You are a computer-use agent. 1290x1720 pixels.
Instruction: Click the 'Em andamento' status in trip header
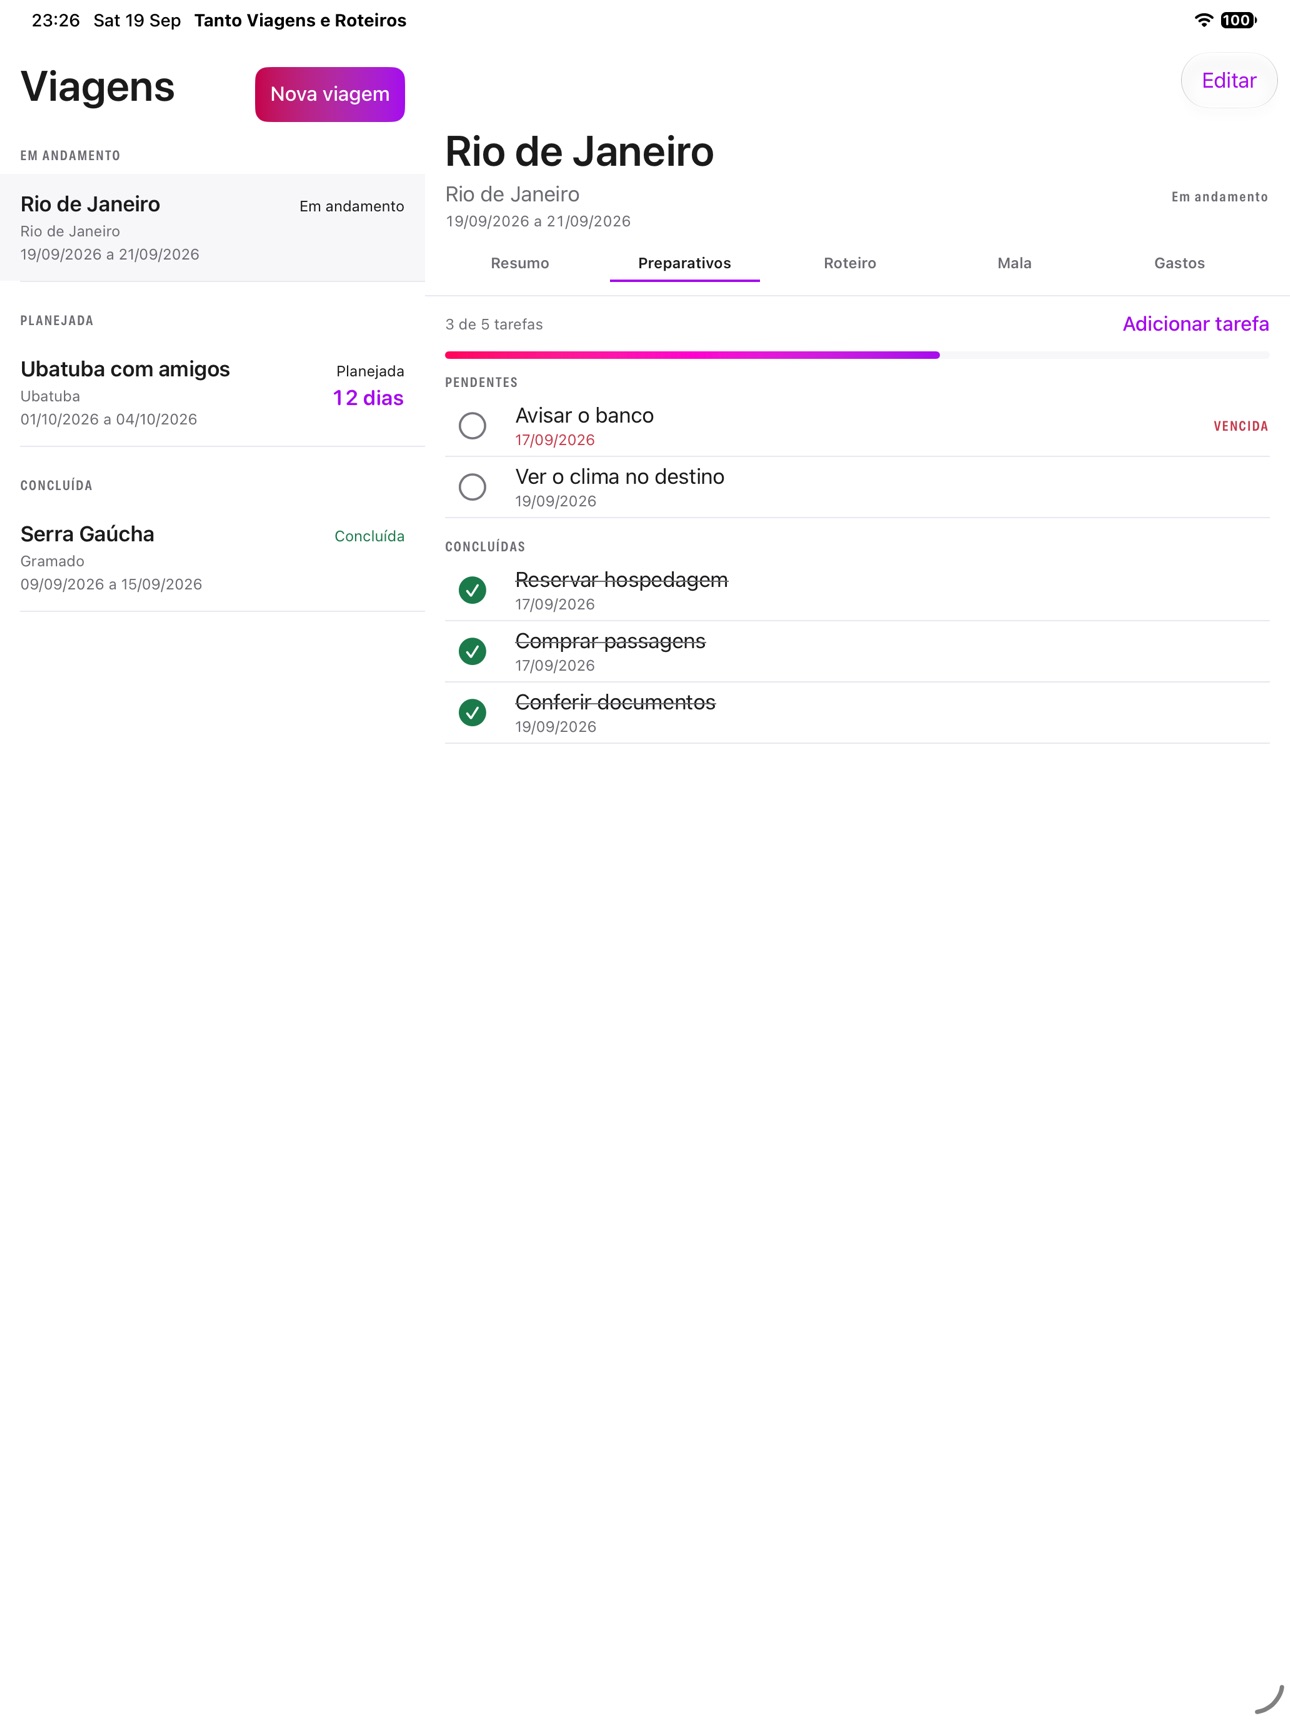(1220, 197)
